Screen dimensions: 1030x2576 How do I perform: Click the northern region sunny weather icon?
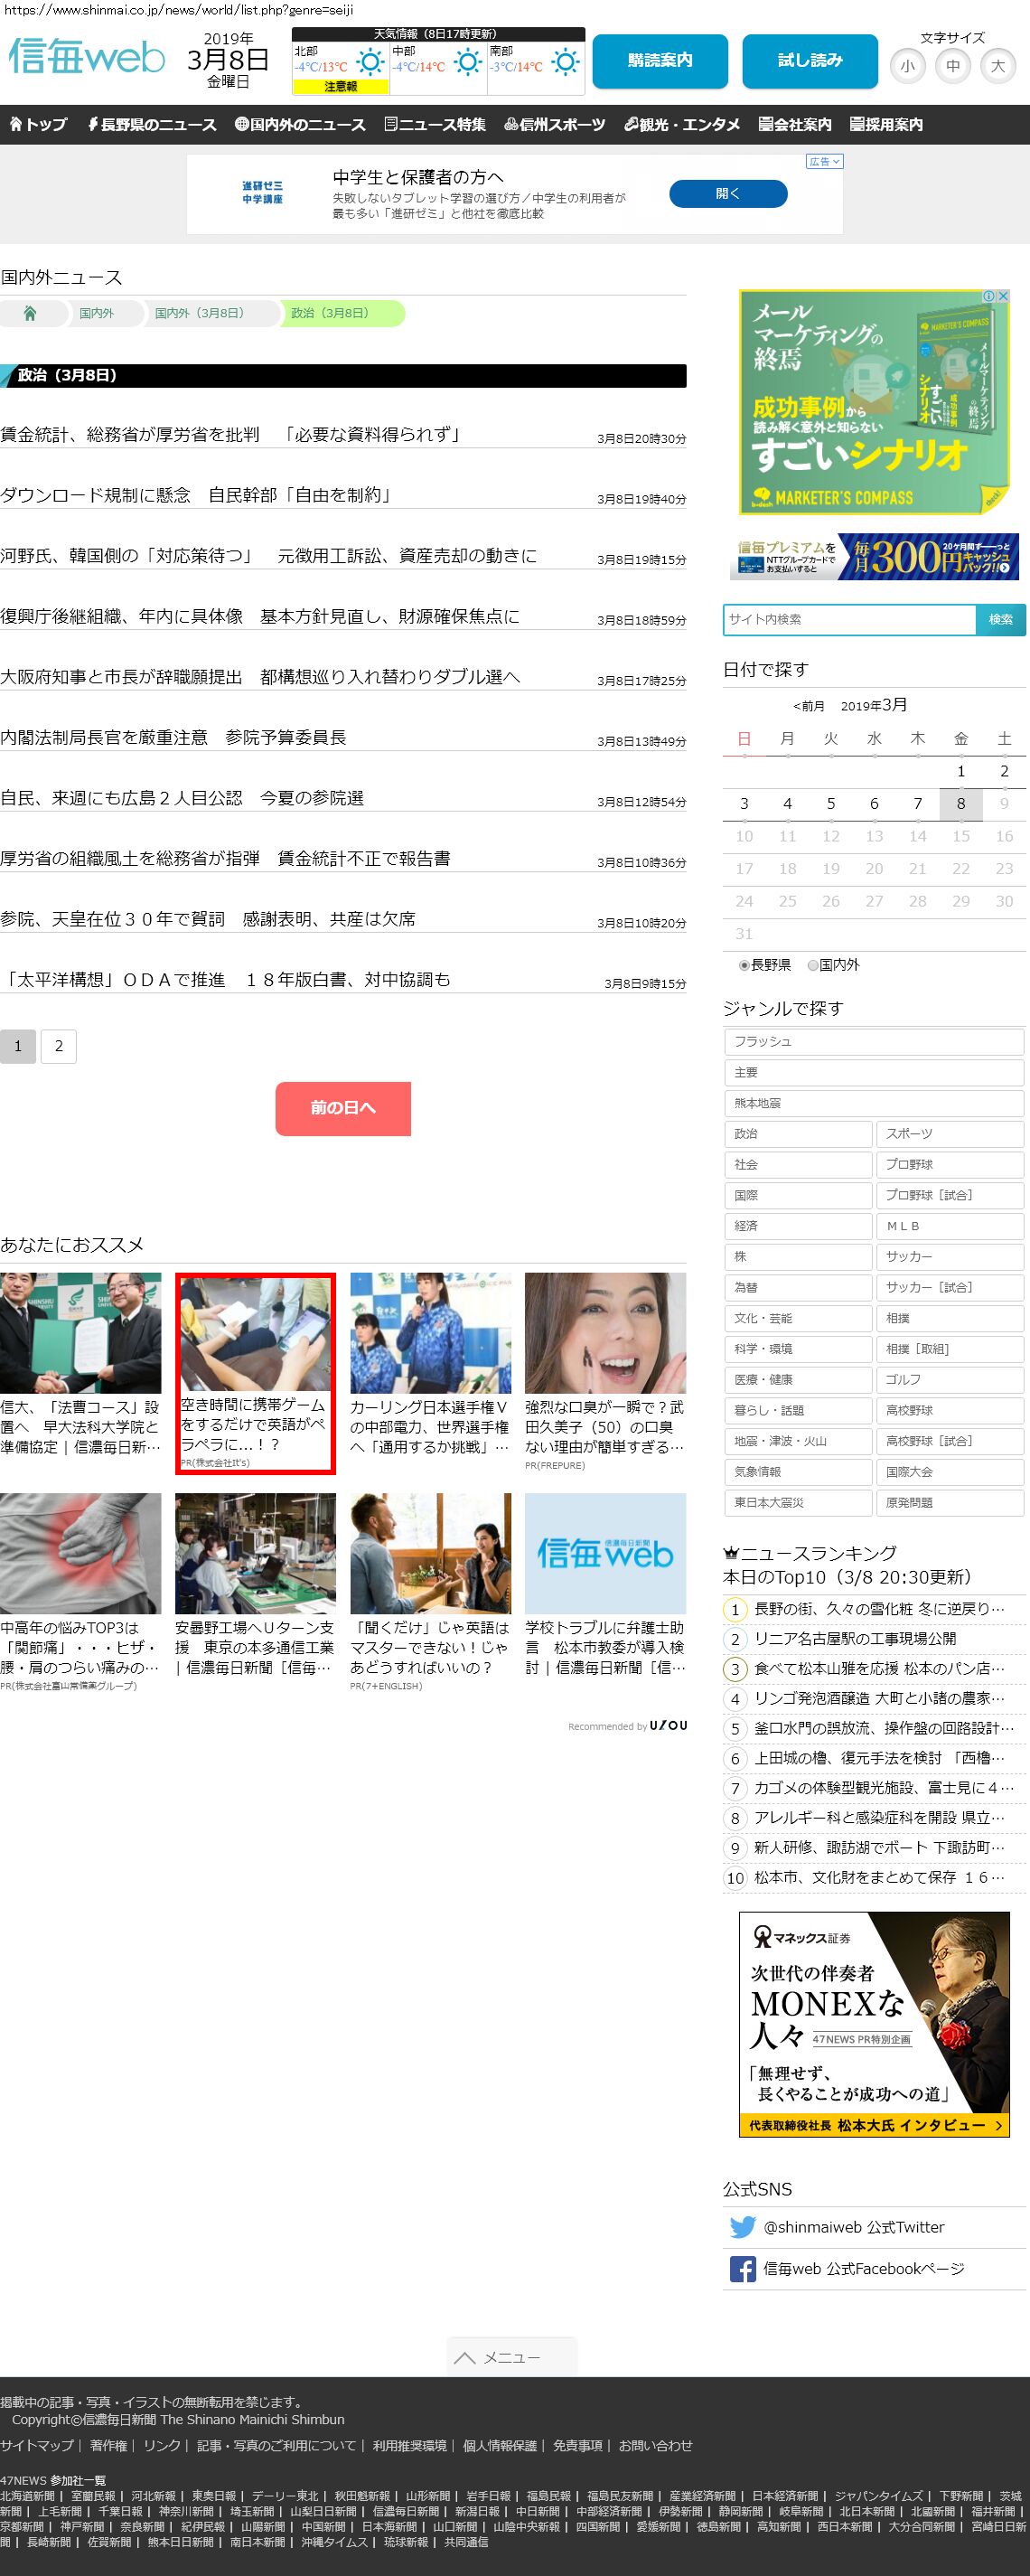point(370,63)
